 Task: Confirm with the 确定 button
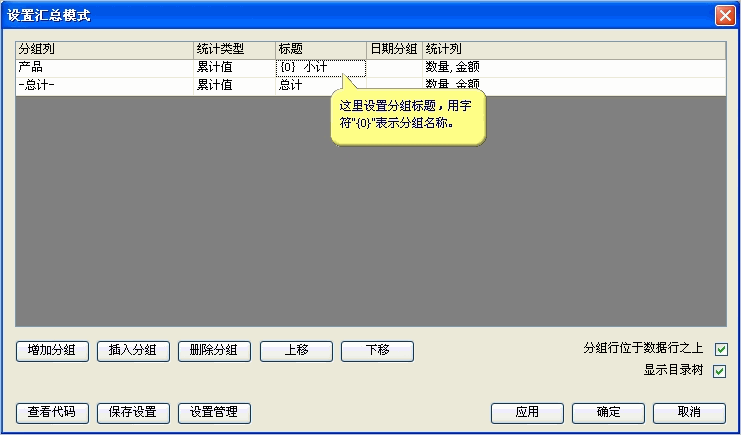(608, 413)
